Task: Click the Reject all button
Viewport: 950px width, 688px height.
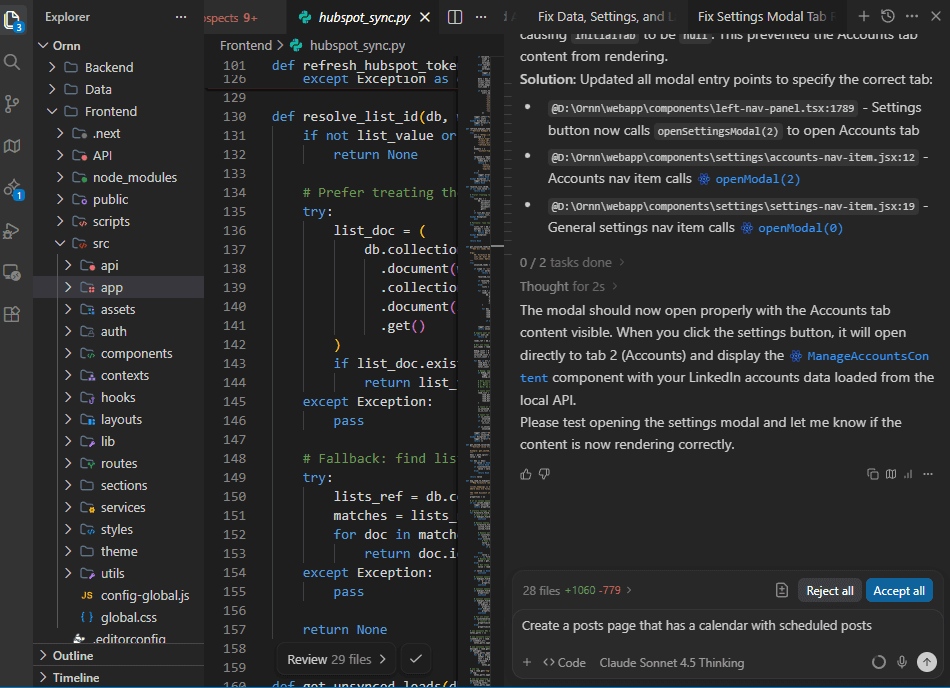Action: point(829,591)
